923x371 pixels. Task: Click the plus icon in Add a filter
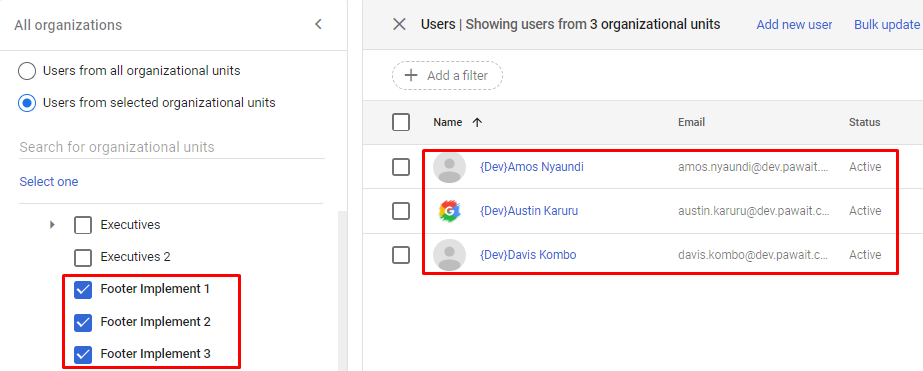(411, 75)
